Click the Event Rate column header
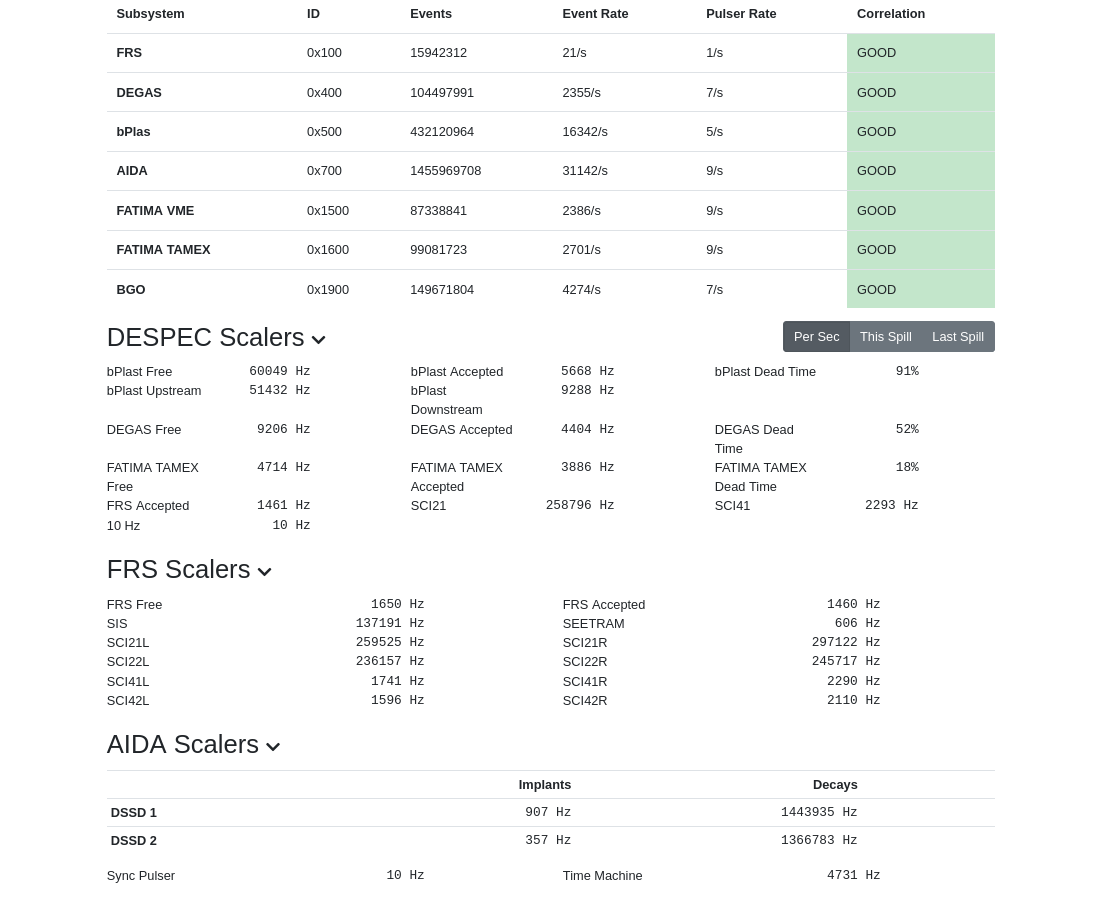This screenshot has height=897, width=1097. point(595,14)
